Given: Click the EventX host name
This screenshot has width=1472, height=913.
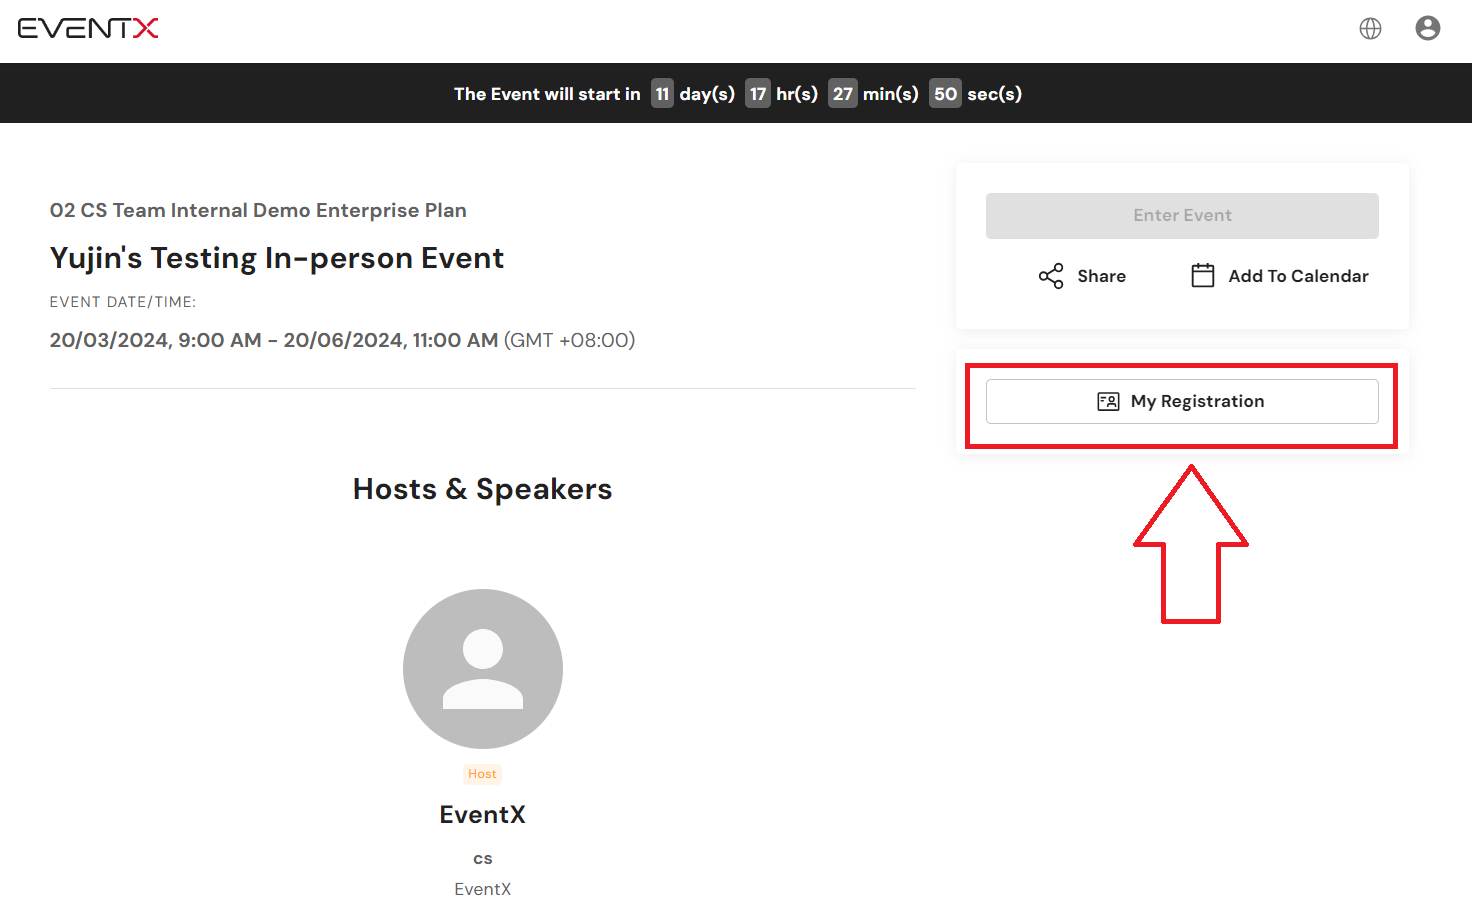Looking at the screenshot, I should [x=482, y=815].
